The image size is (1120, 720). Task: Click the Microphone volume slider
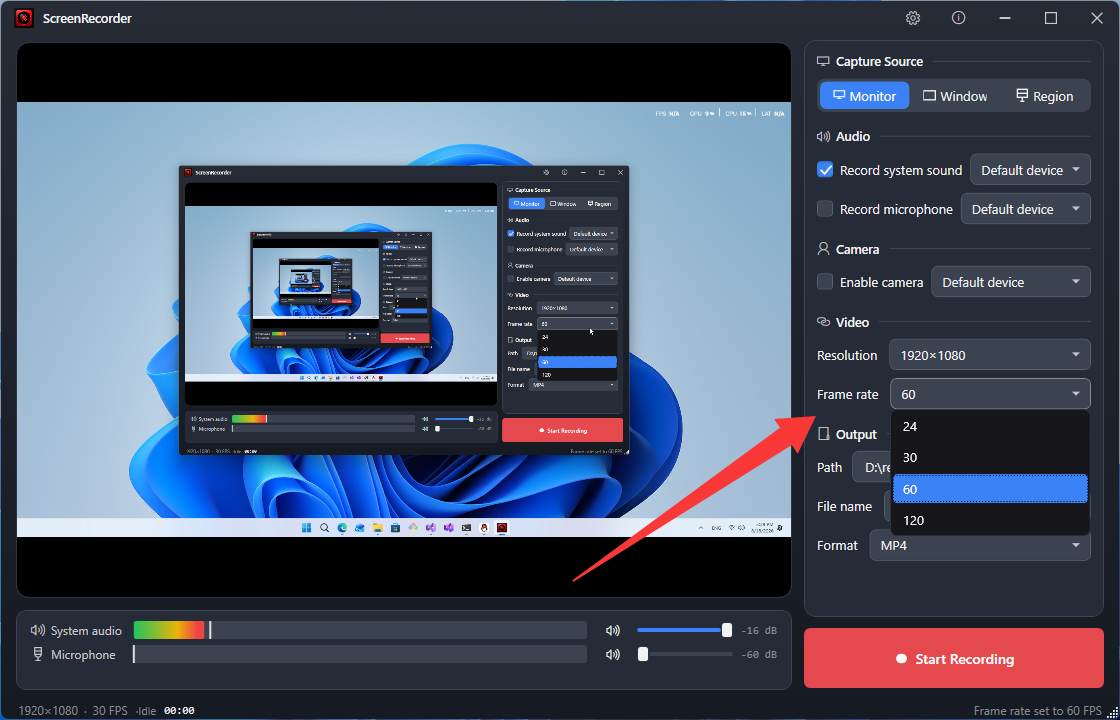point(684,654)
